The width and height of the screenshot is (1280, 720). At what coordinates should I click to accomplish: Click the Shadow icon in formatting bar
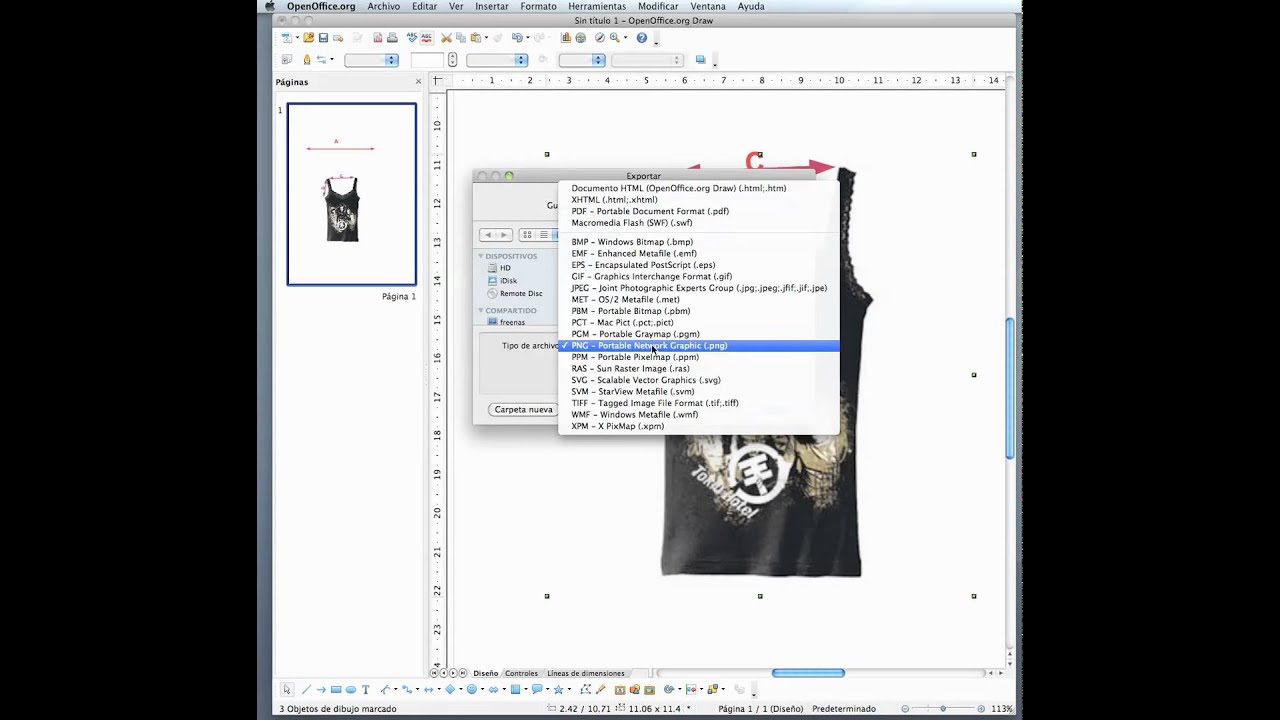pos(700,60)
